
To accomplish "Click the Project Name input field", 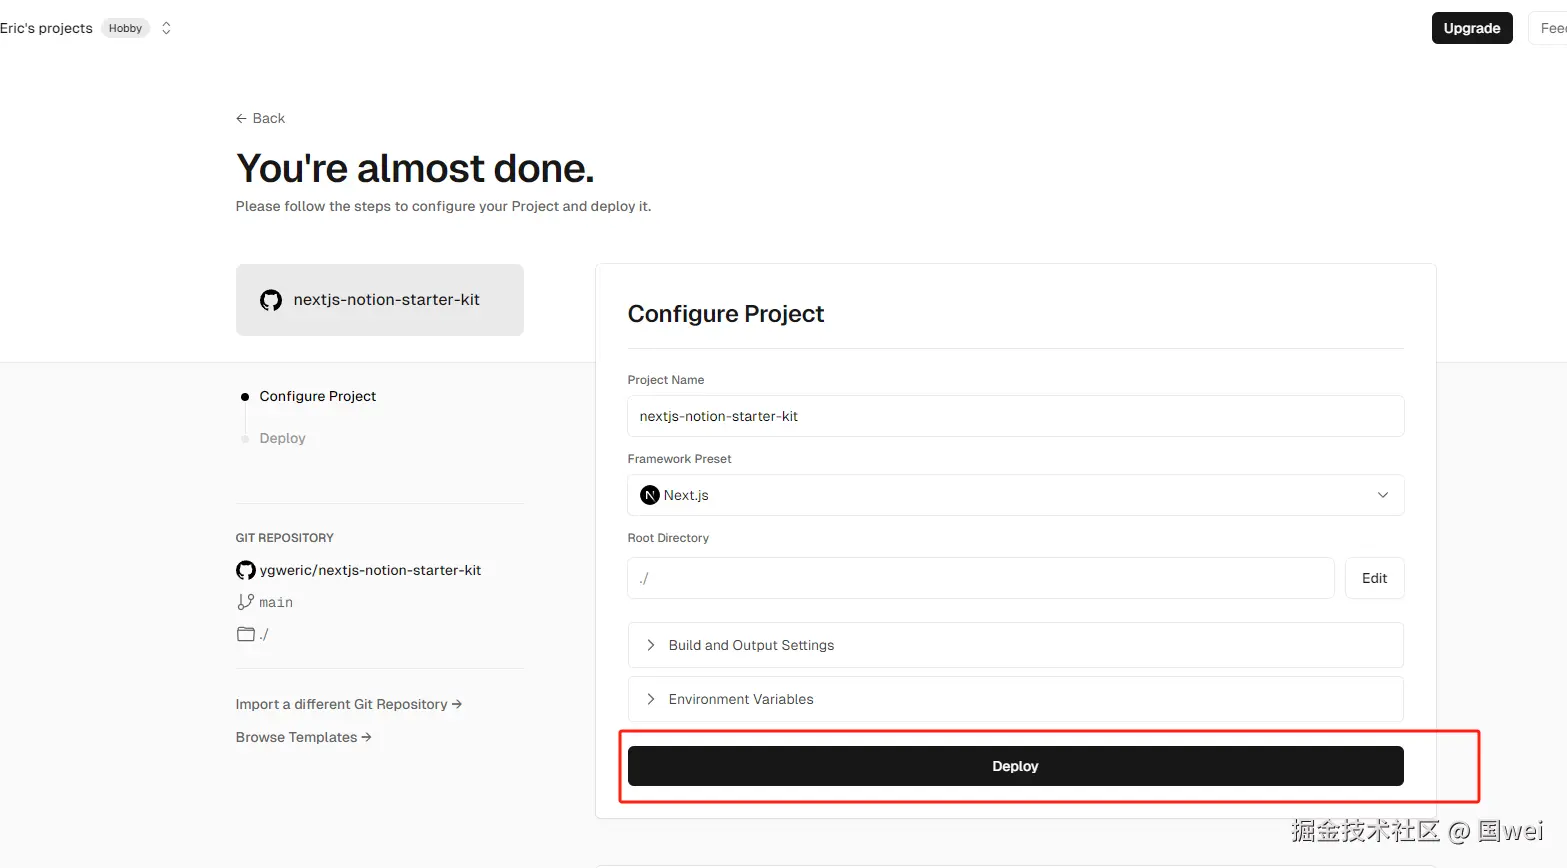I will (1015, 416).
